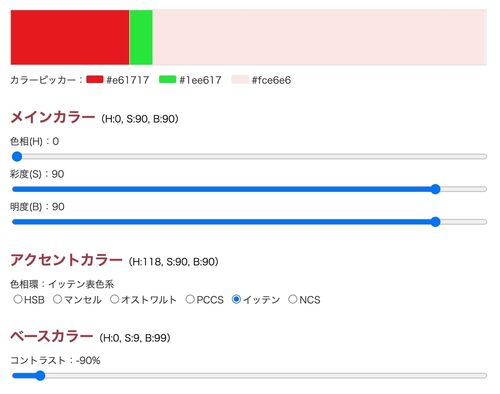This screenshot has height=394, width=500.
Task: Click the red #e61717 color picker swatch
Action: (x=95, y=79)
